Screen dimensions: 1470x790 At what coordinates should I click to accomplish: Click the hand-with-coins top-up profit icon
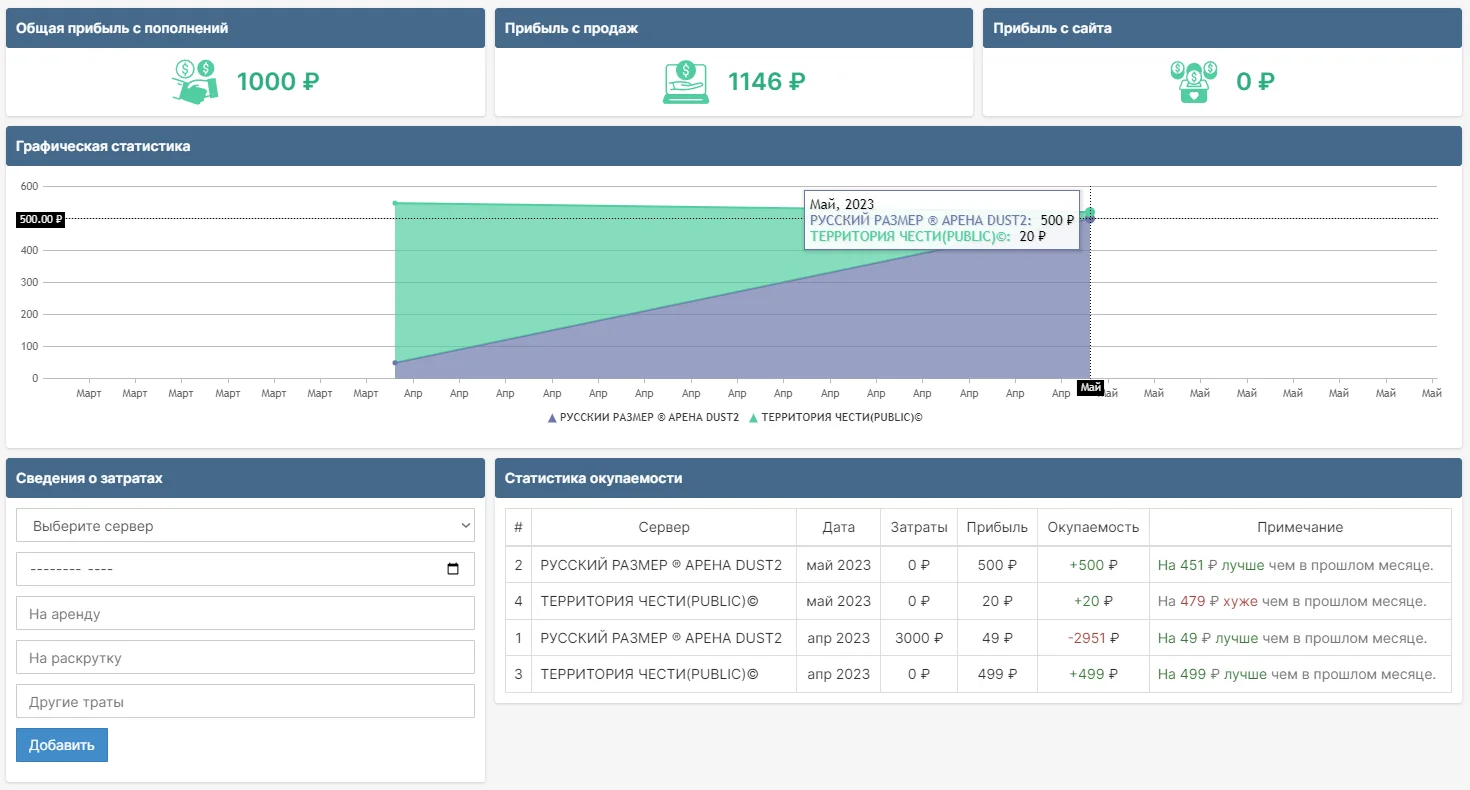point(195,81)
